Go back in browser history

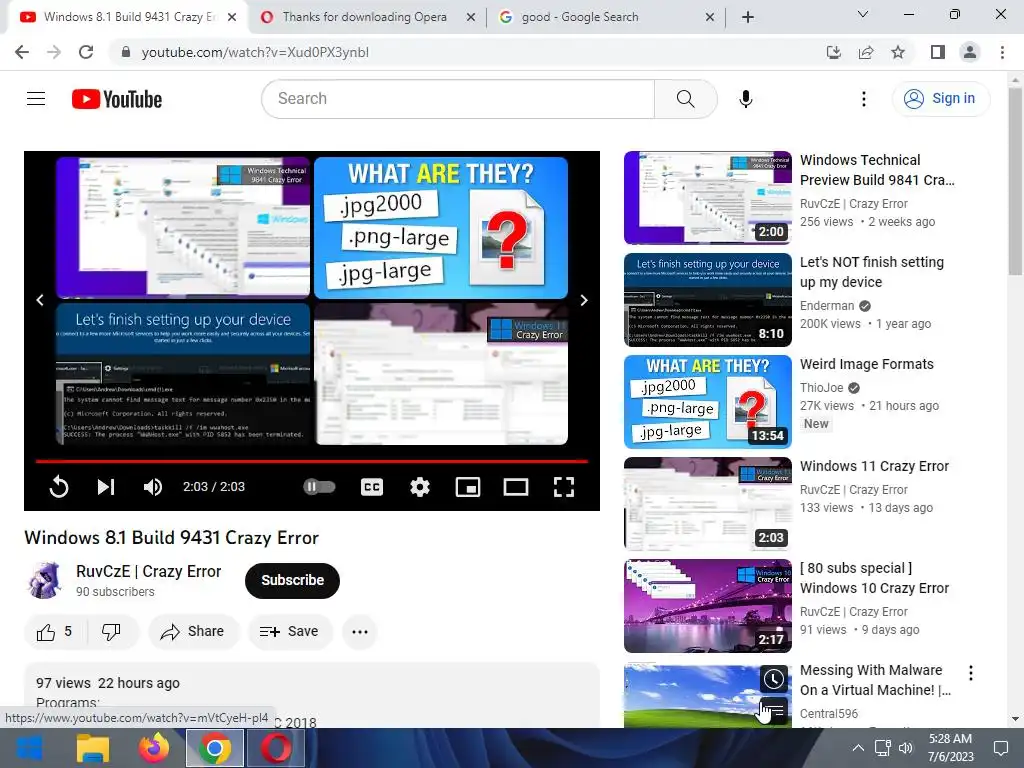click(x=22, y=52)
